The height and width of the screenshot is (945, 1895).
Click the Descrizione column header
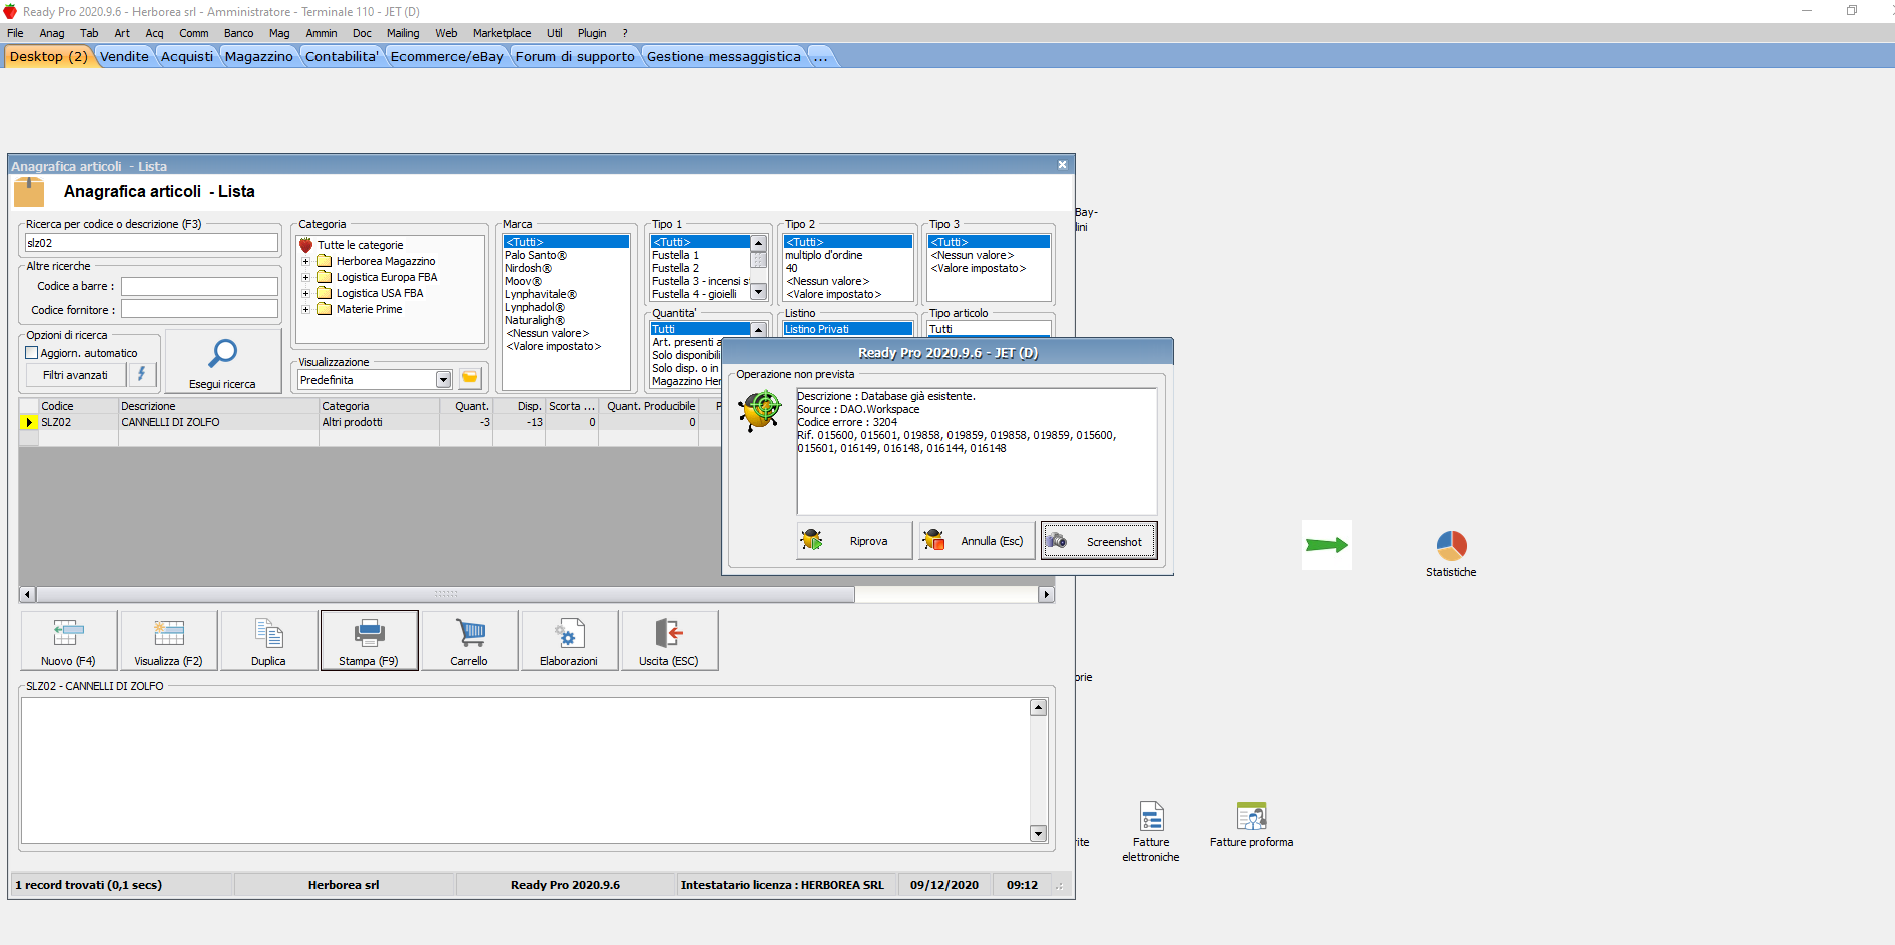[x=219, y=406]
